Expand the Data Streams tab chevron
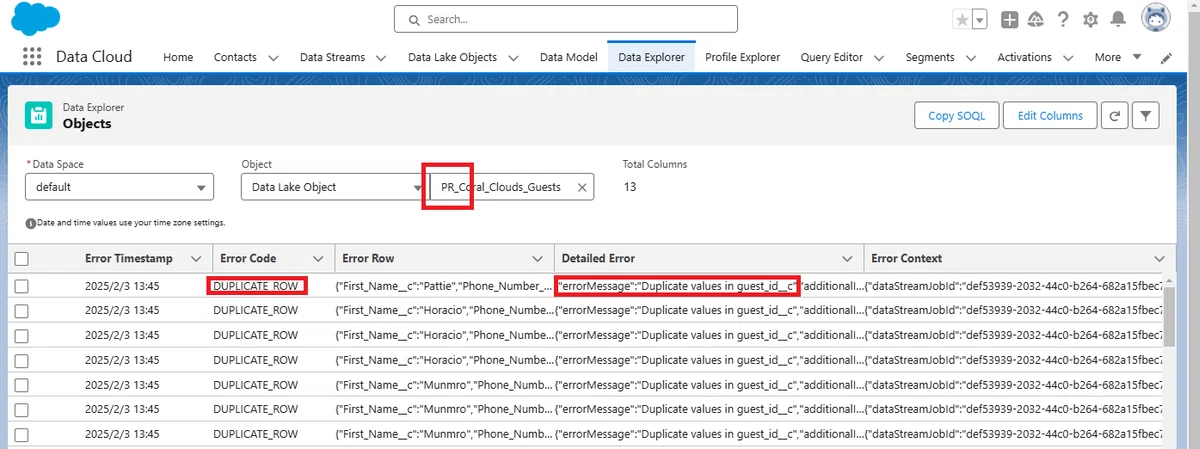1200x449 pixels. tap(381, 58)
